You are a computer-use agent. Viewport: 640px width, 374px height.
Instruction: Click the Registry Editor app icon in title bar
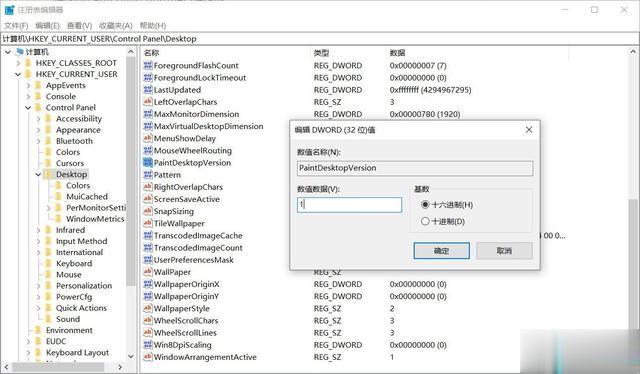pyautogui.click(x=9, y=10)
